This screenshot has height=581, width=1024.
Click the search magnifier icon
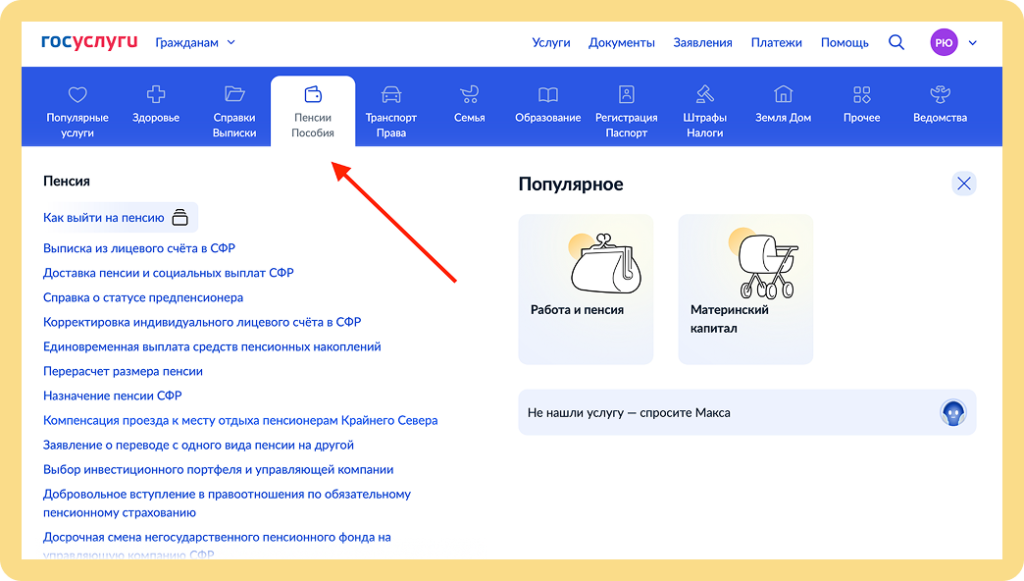click(896, 42)
